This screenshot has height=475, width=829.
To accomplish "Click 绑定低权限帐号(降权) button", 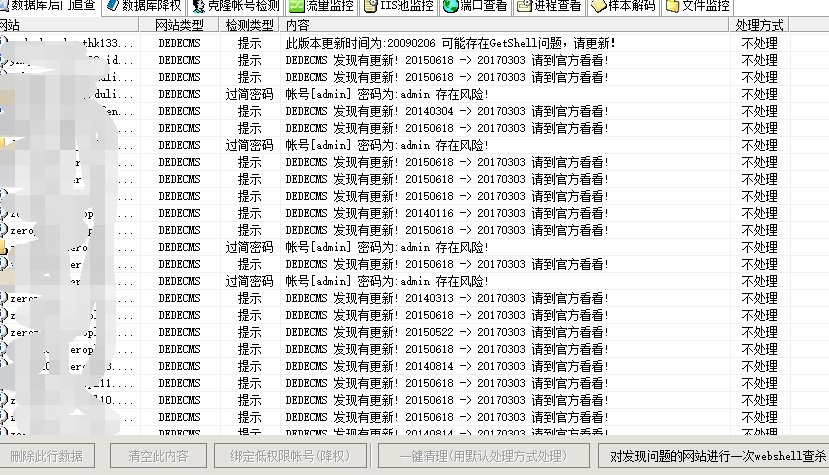I will coord(290,456).
